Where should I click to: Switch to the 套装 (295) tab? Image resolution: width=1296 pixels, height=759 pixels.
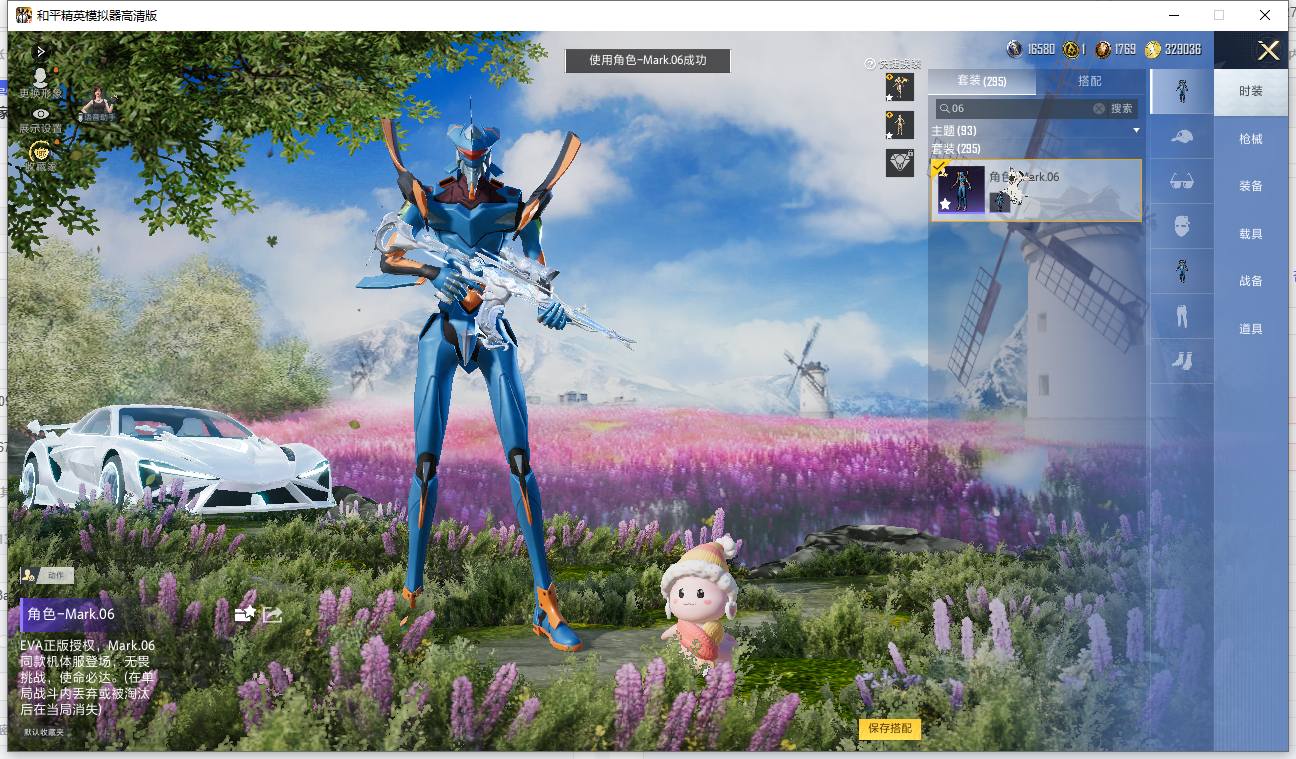(x=982, y=81)
